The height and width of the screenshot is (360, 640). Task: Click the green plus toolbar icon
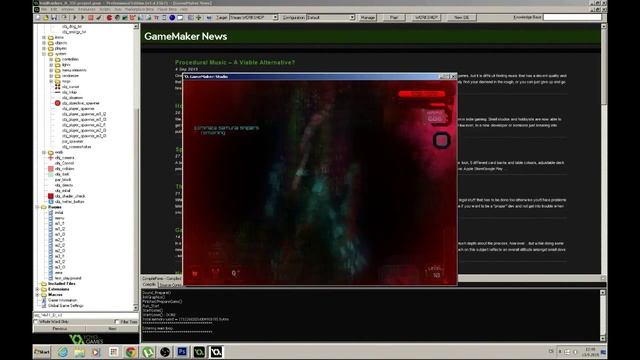(x=199, y=18)
